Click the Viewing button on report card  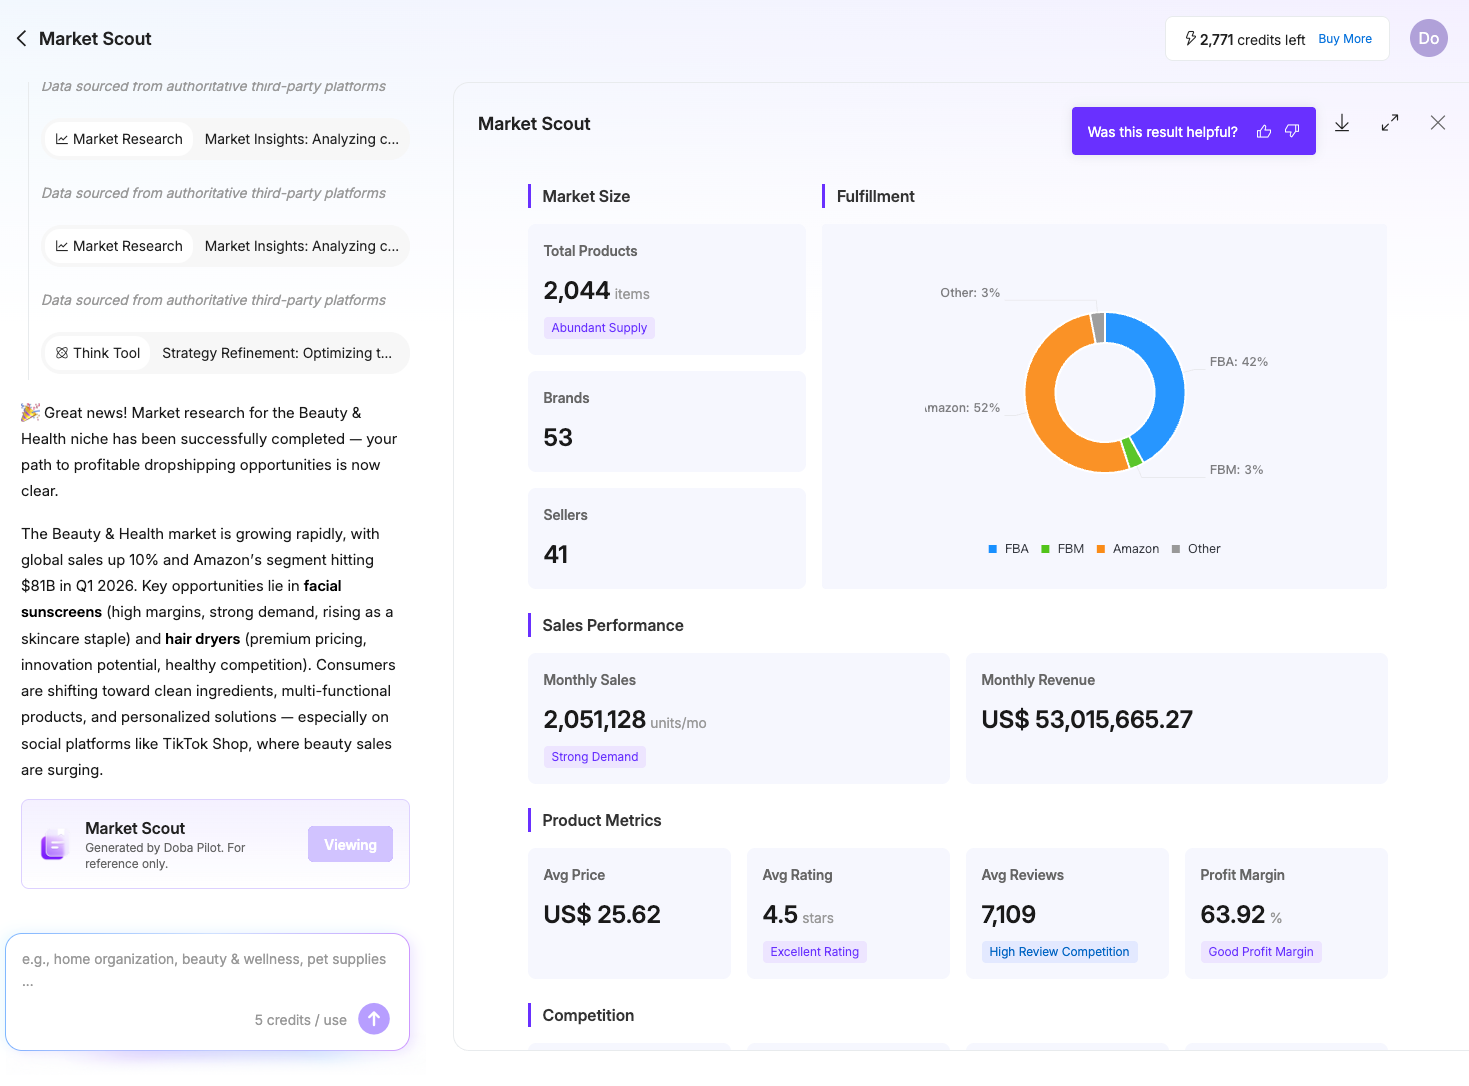(x=350, y=844)
